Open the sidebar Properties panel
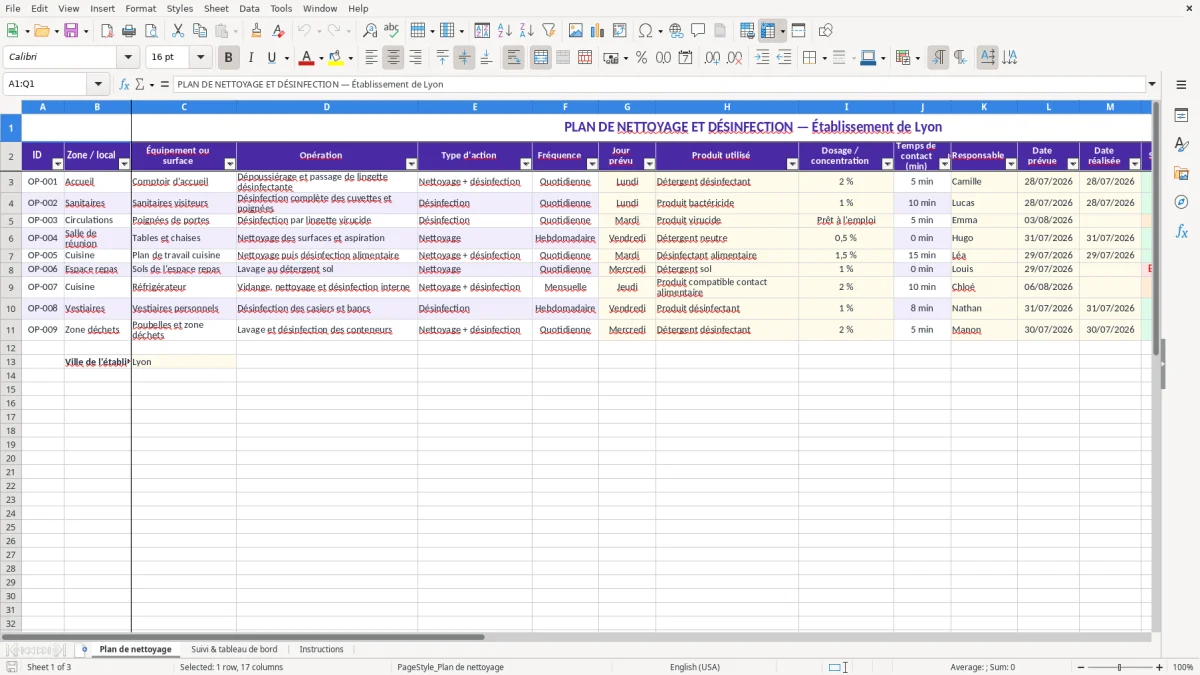The width and height of the screenshot is (1200, 675). [1181, 115]
